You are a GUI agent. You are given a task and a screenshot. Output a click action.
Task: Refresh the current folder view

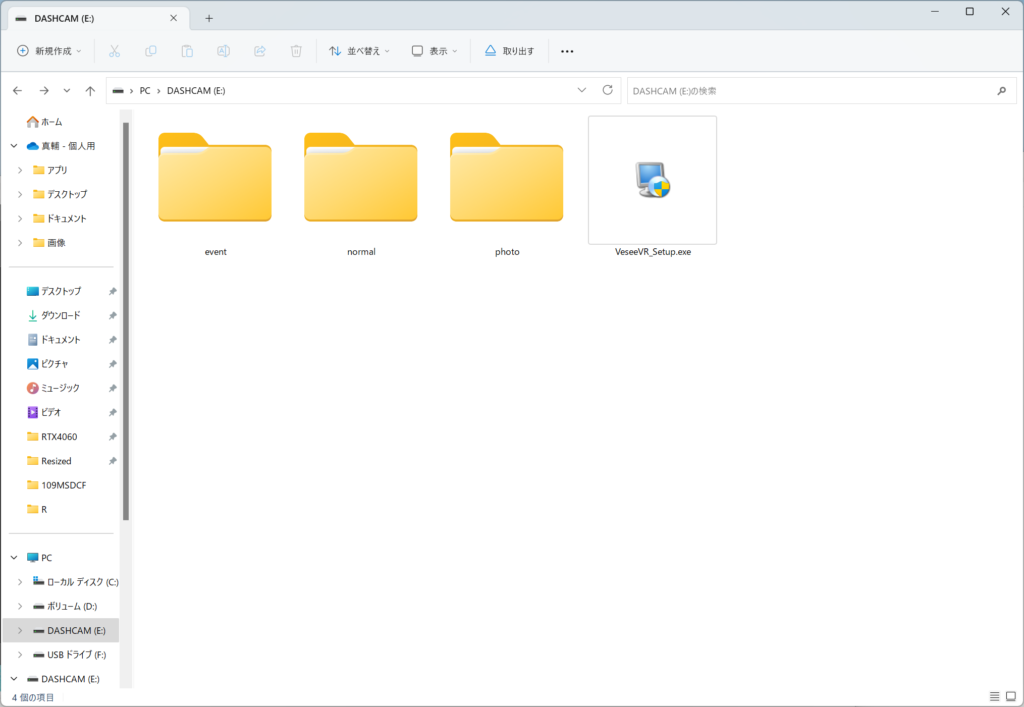[x=607, y=90]
